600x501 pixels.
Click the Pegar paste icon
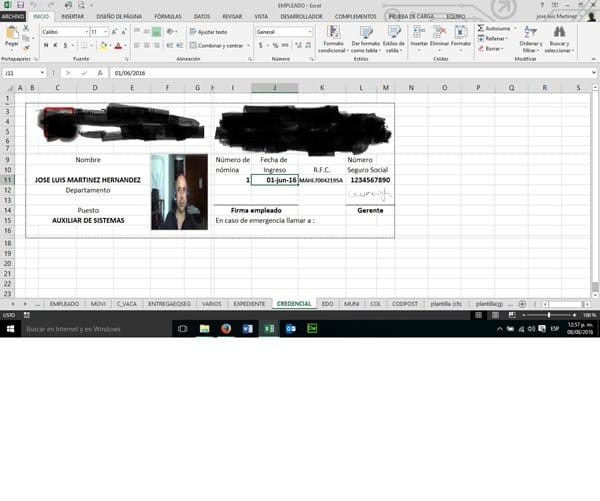click(x=11, y=33)
